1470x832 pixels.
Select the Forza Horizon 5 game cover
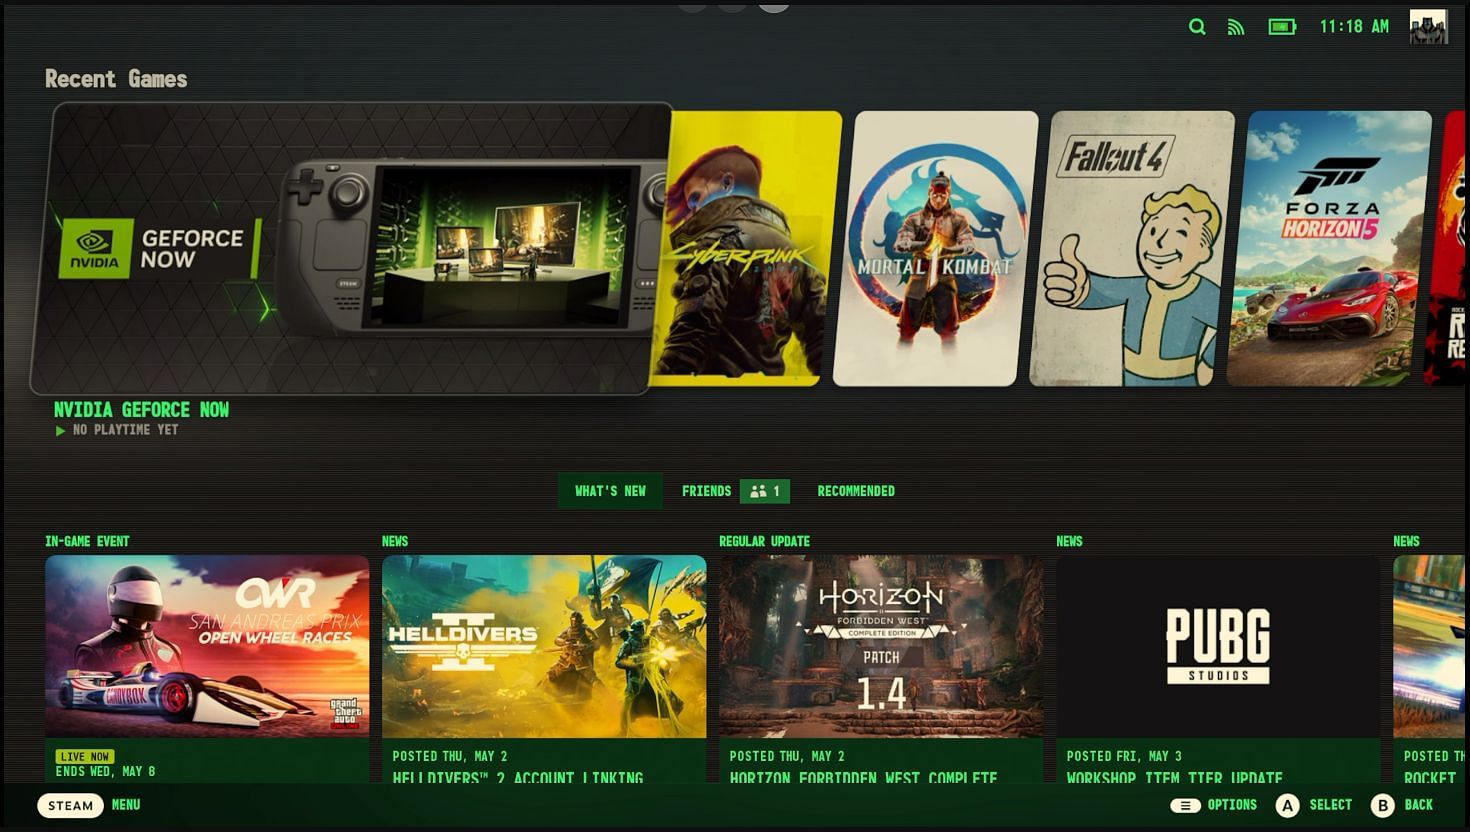click(x=1329, y=248)
